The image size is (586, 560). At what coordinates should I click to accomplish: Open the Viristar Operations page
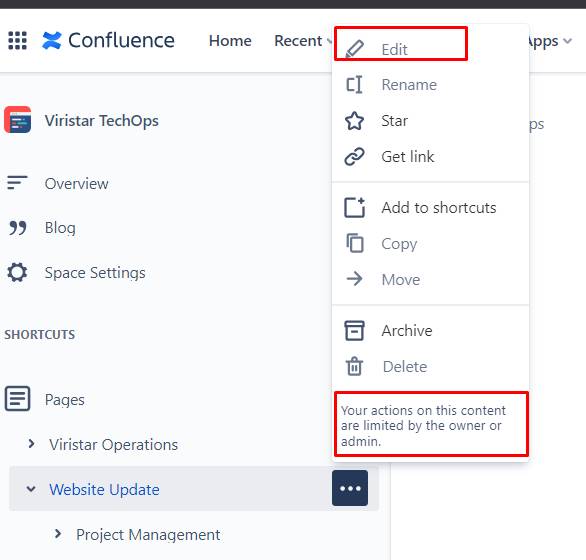point(113,444)
